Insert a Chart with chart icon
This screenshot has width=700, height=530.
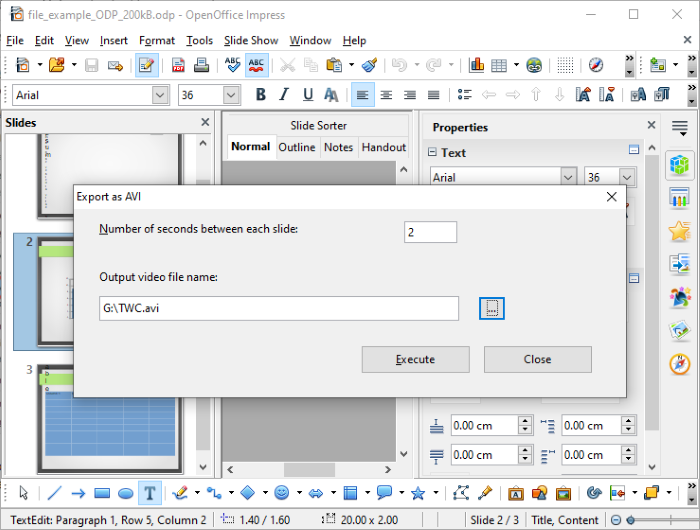[476, 65]
